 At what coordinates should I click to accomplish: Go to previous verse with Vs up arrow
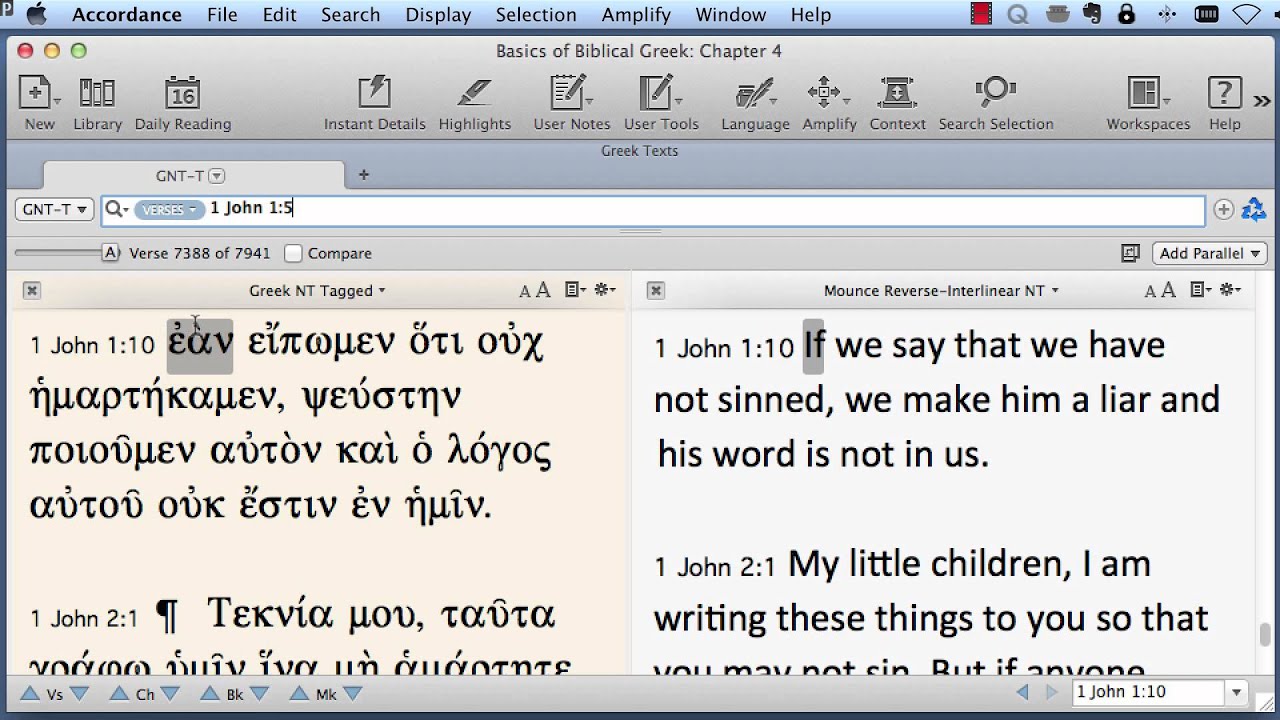tap(30, 694)
